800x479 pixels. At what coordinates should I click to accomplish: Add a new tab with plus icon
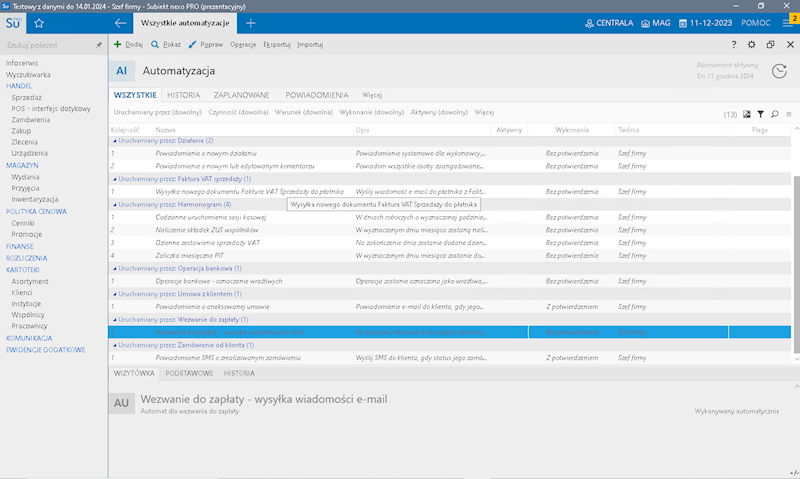tap(251, 23)
